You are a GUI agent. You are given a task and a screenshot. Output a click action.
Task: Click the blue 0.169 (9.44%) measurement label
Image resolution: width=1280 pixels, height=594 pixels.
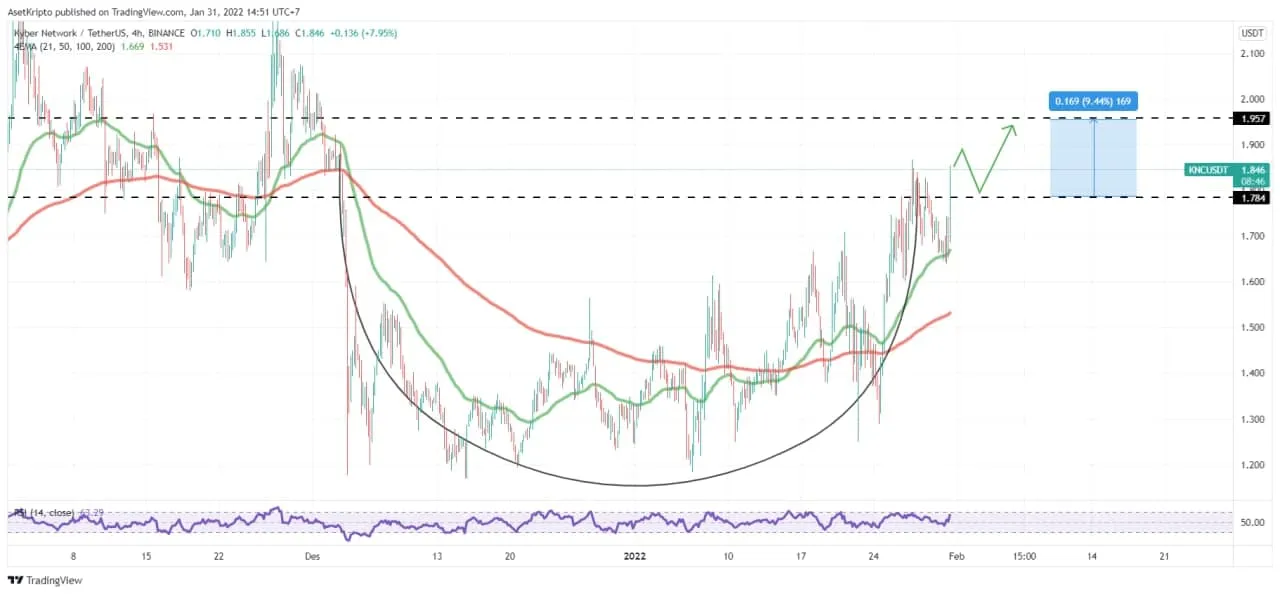[x=1093, y=101]
